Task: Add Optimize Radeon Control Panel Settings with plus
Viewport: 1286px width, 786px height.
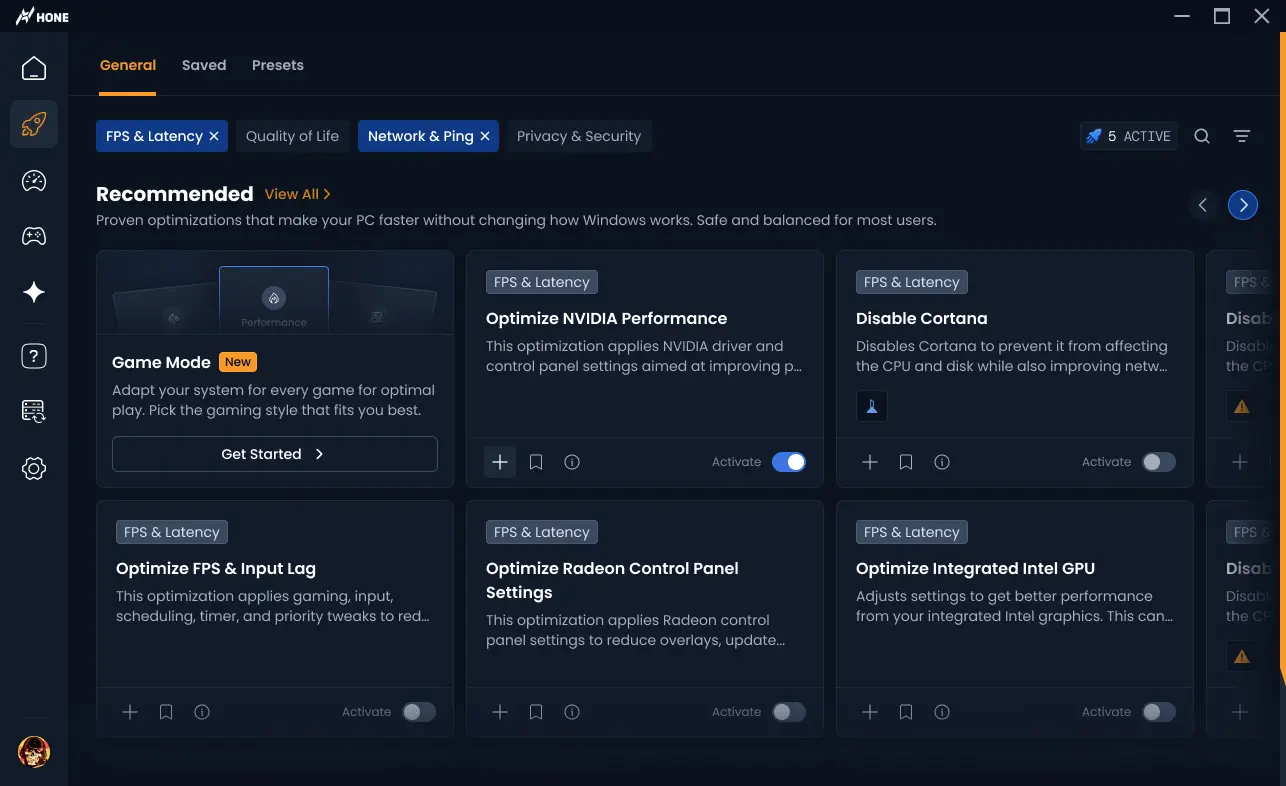Action: point(500,712)
